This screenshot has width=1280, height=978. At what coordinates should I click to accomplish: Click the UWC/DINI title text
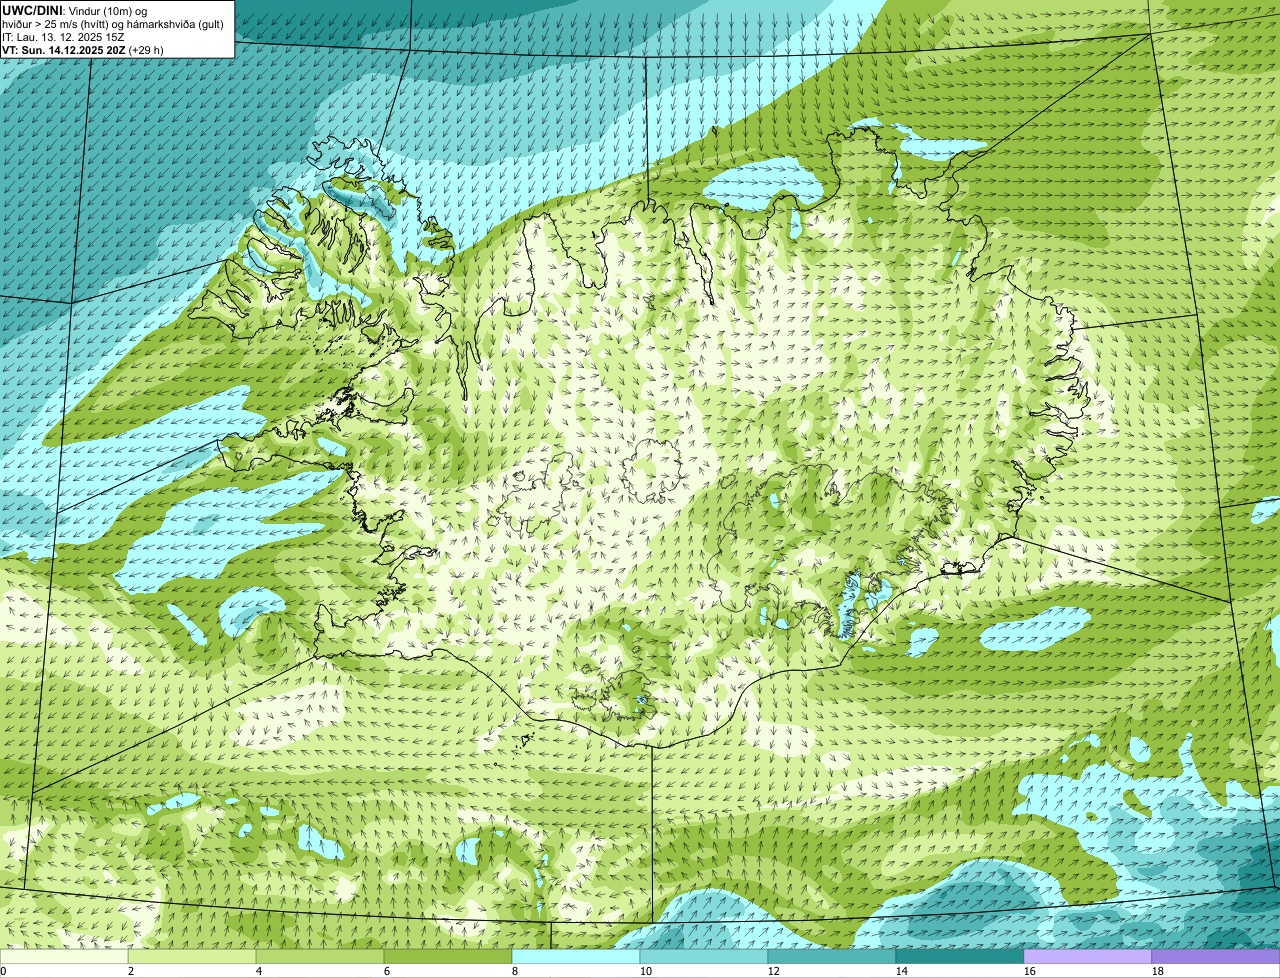point(33,10)
